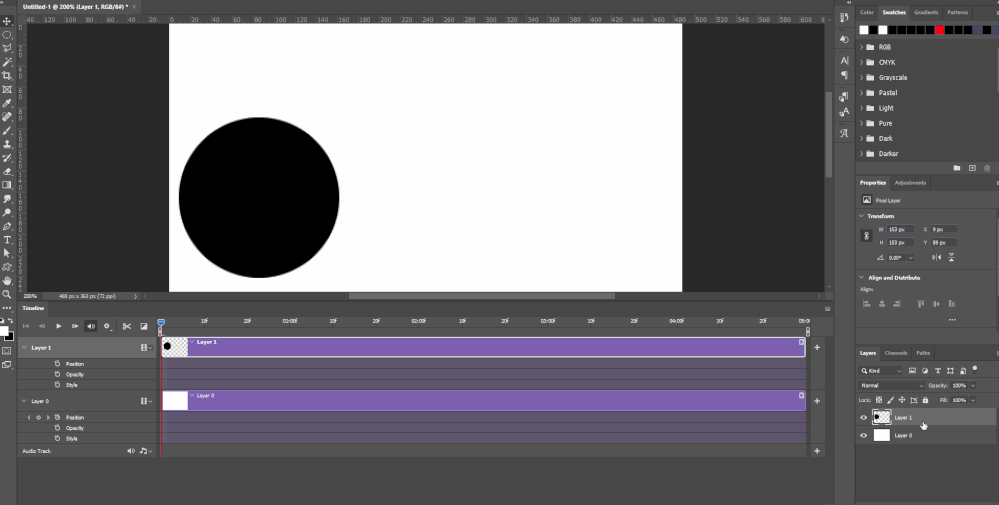Image resolution: width=999 pixels, height=505 pixels.
Task: Select the Gradient tool
Action: pos(7,185)
